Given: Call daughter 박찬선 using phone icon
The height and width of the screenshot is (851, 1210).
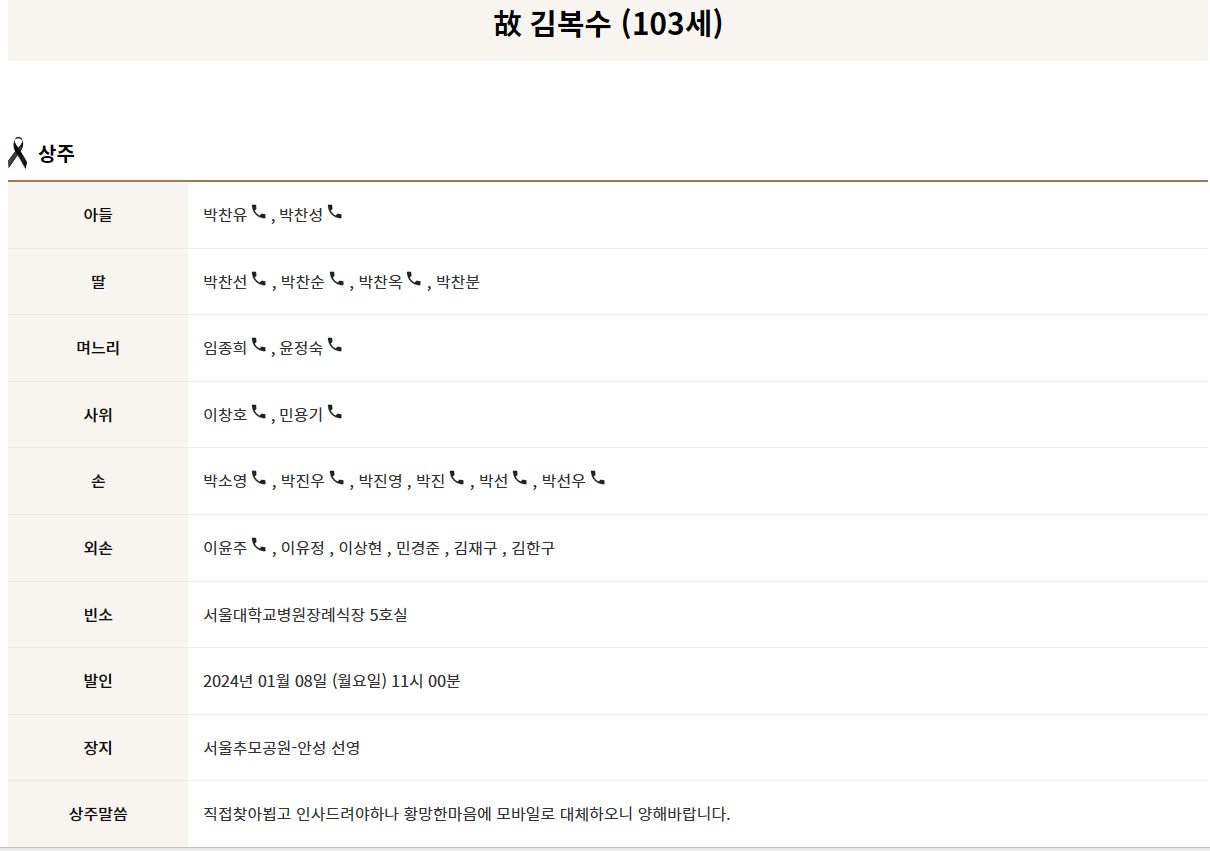Looking at the screenshot, I should (259, 279).
